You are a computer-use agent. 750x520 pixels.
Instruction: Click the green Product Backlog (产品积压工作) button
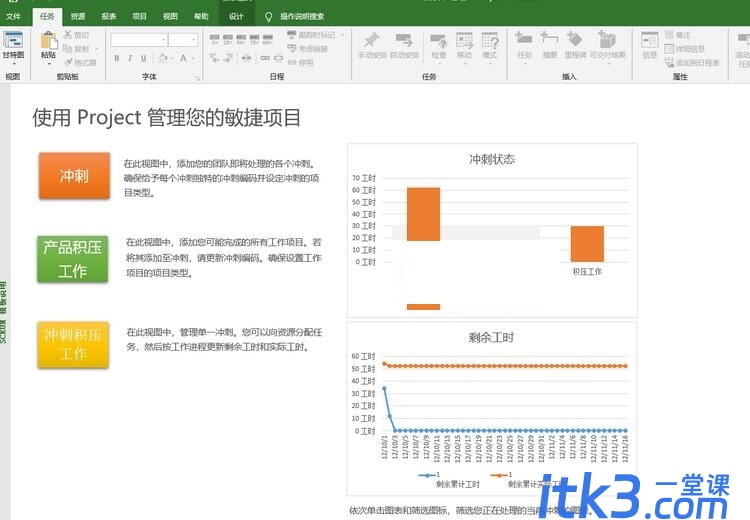click(73, 259)
